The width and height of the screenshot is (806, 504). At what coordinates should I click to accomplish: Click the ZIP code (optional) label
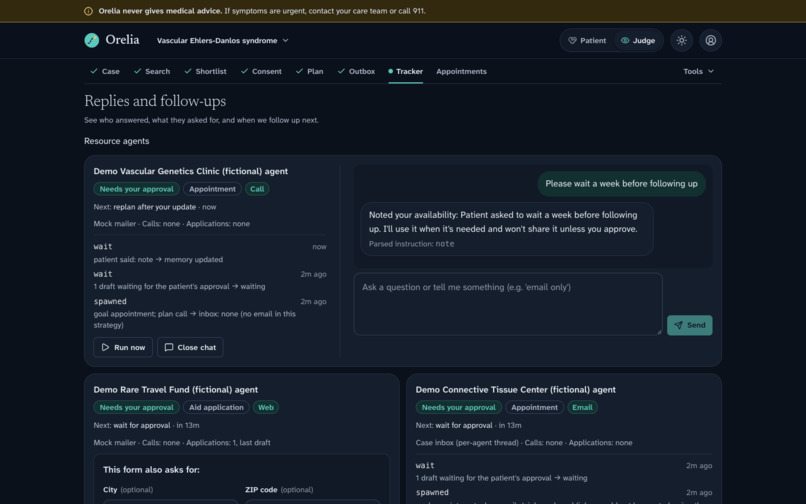click(x=279, y=490)
